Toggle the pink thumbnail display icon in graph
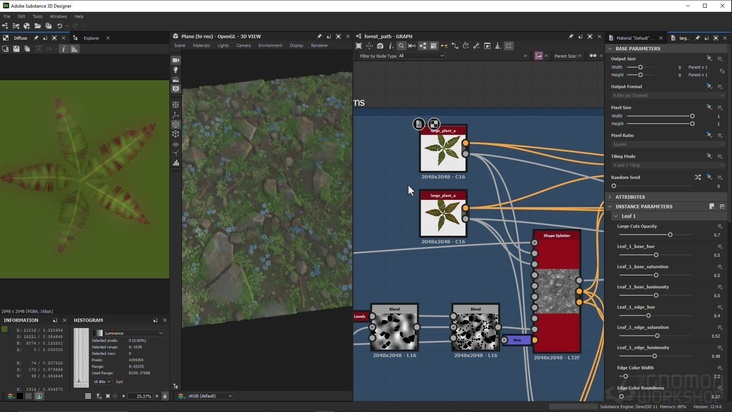 538,56
